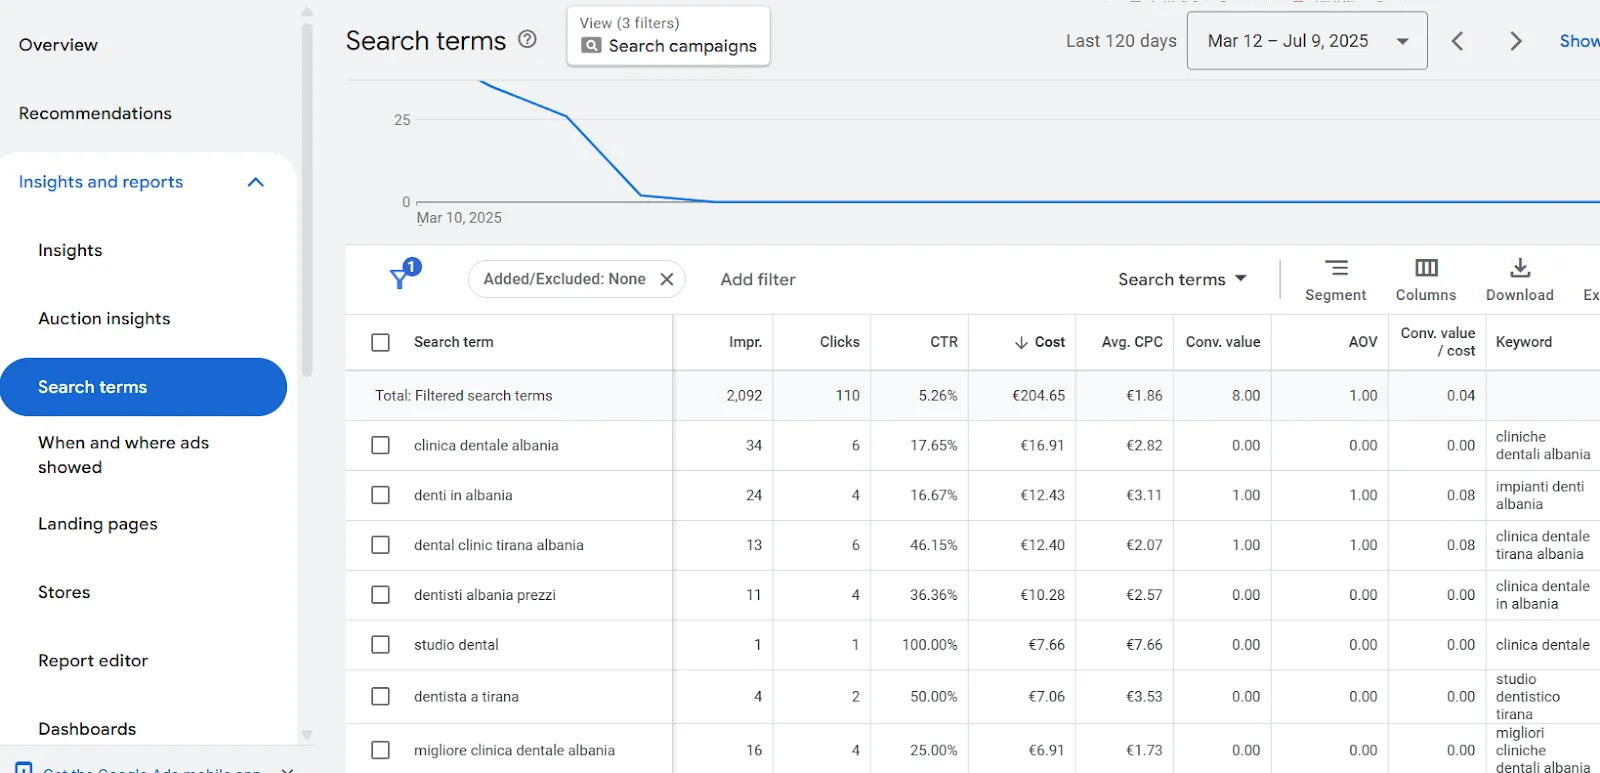1600x773 pixels.
Task: Open the Search terms help icon
Action: pos(527,40)
